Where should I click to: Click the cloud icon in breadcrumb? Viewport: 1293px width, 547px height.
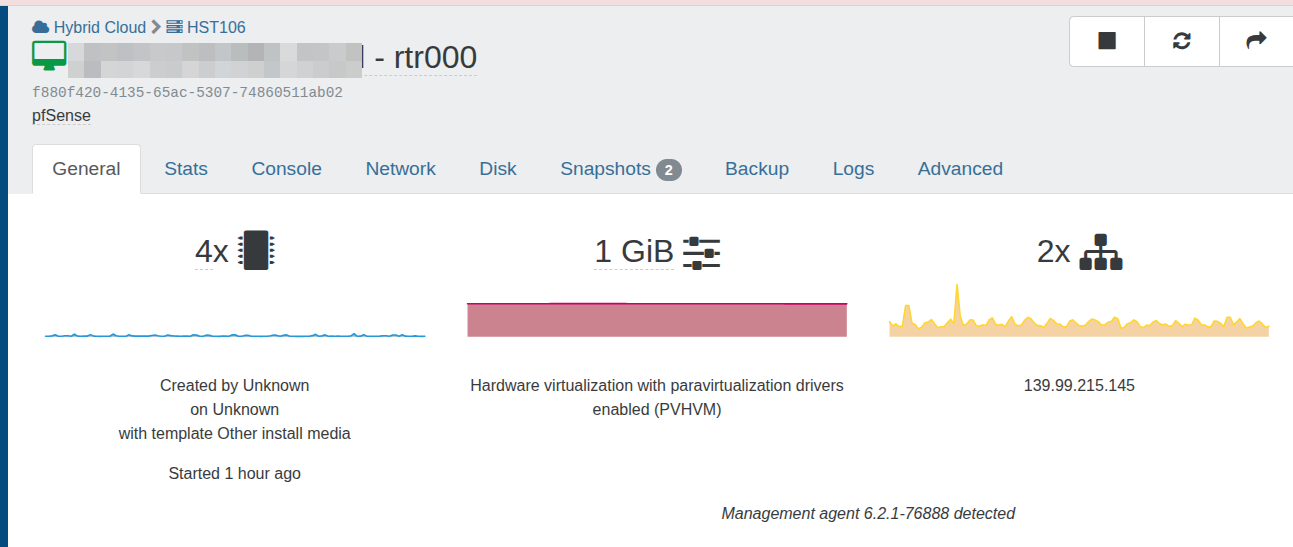(41, 27)
